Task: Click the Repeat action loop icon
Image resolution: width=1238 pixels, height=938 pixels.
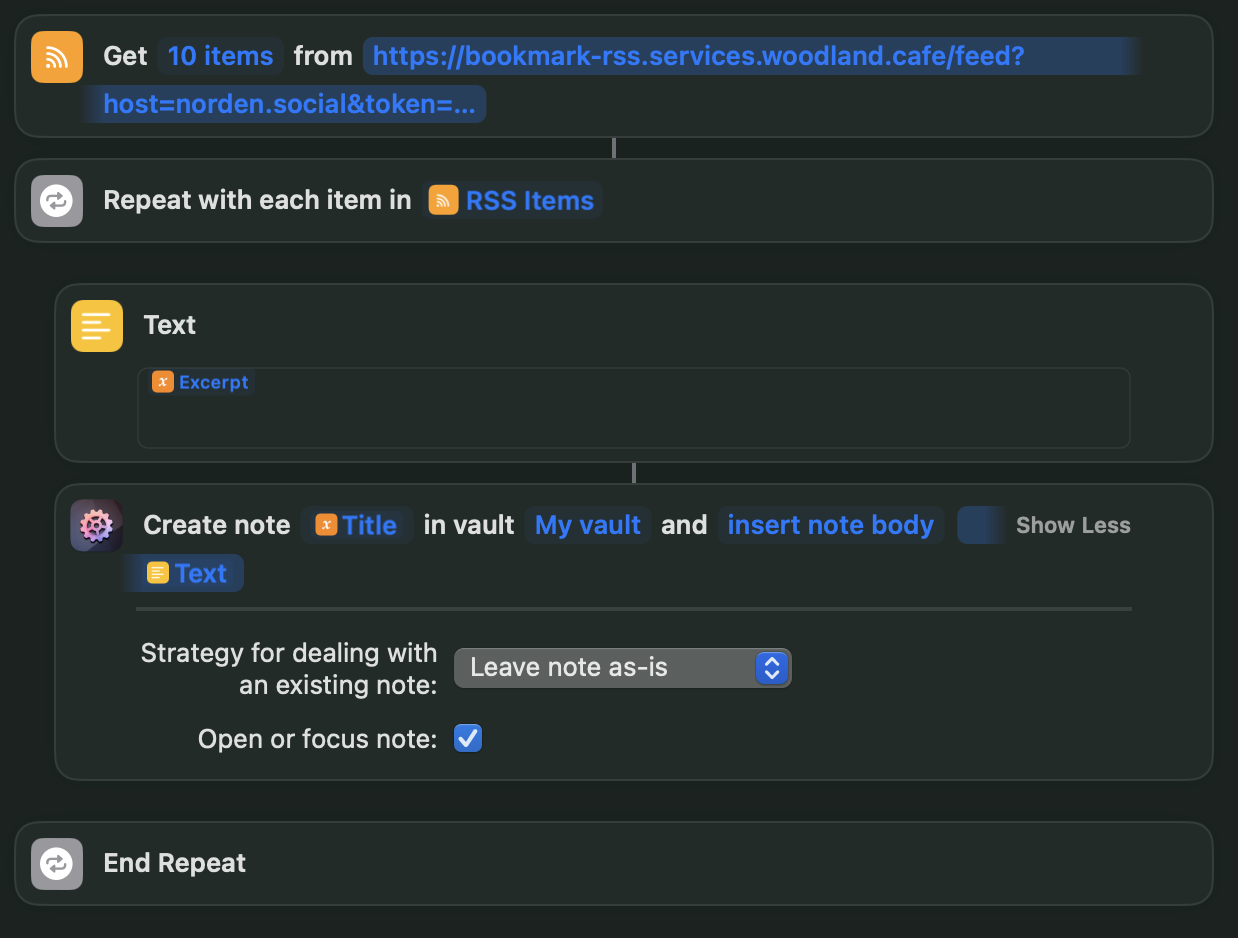Action: (x=57, y=200)
